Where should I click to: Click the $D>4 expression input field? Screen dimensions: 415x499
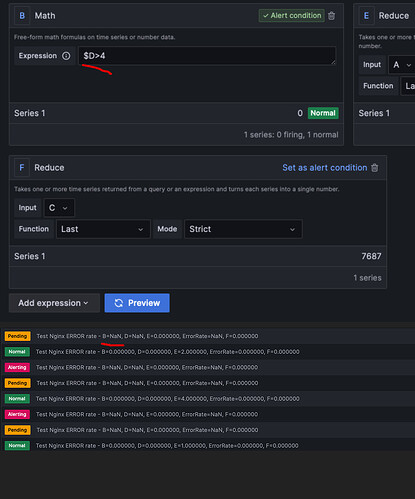point(207,56)
